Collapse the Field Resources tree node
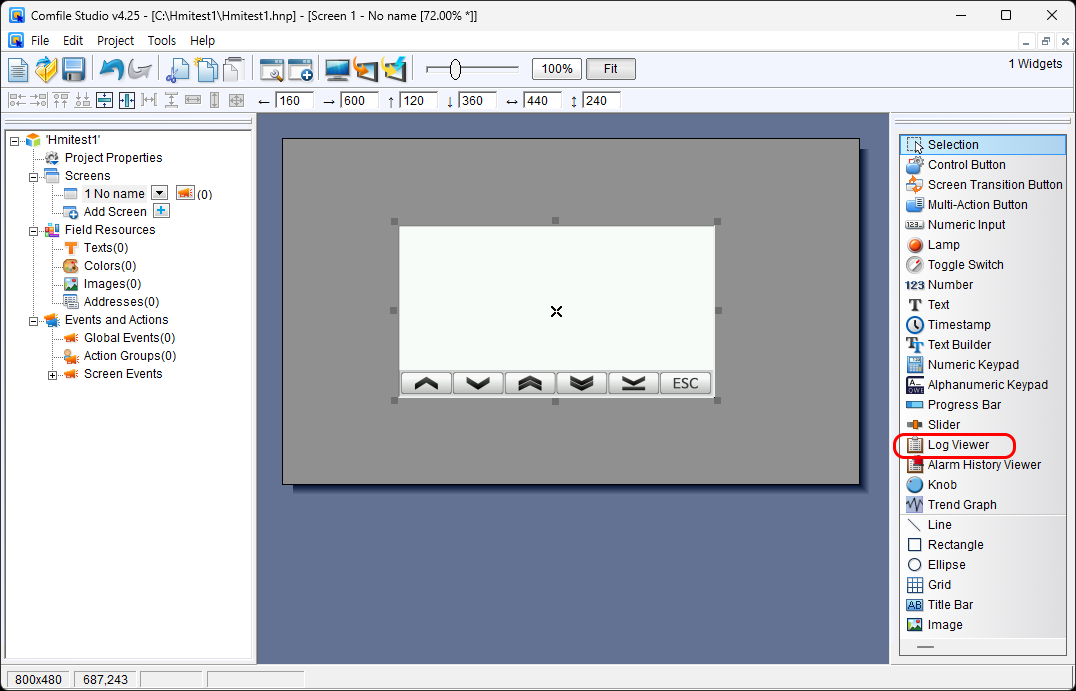This screenshot has height=691, width=1076. pos(33,231)
